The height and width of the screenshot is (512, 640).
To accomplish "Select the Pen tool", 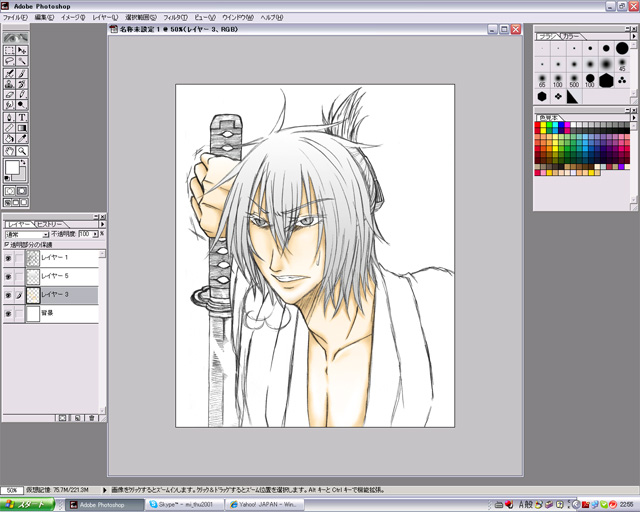I will pyautogui.click(x=10, y=118).
